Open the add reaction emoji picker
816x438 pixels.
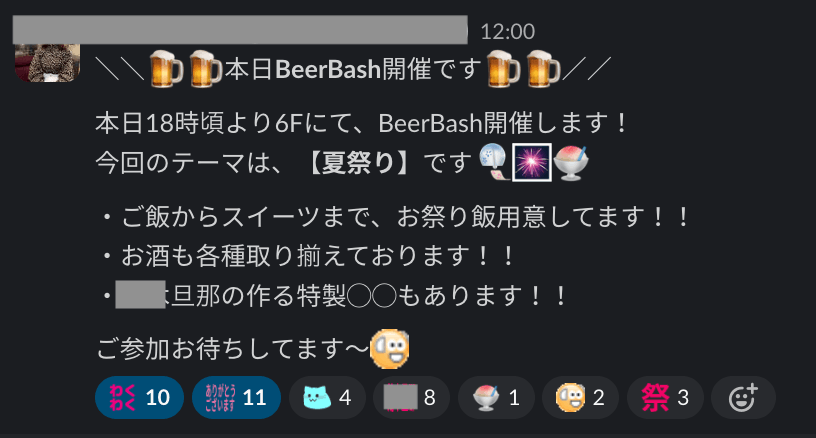[x=743, y=398]
